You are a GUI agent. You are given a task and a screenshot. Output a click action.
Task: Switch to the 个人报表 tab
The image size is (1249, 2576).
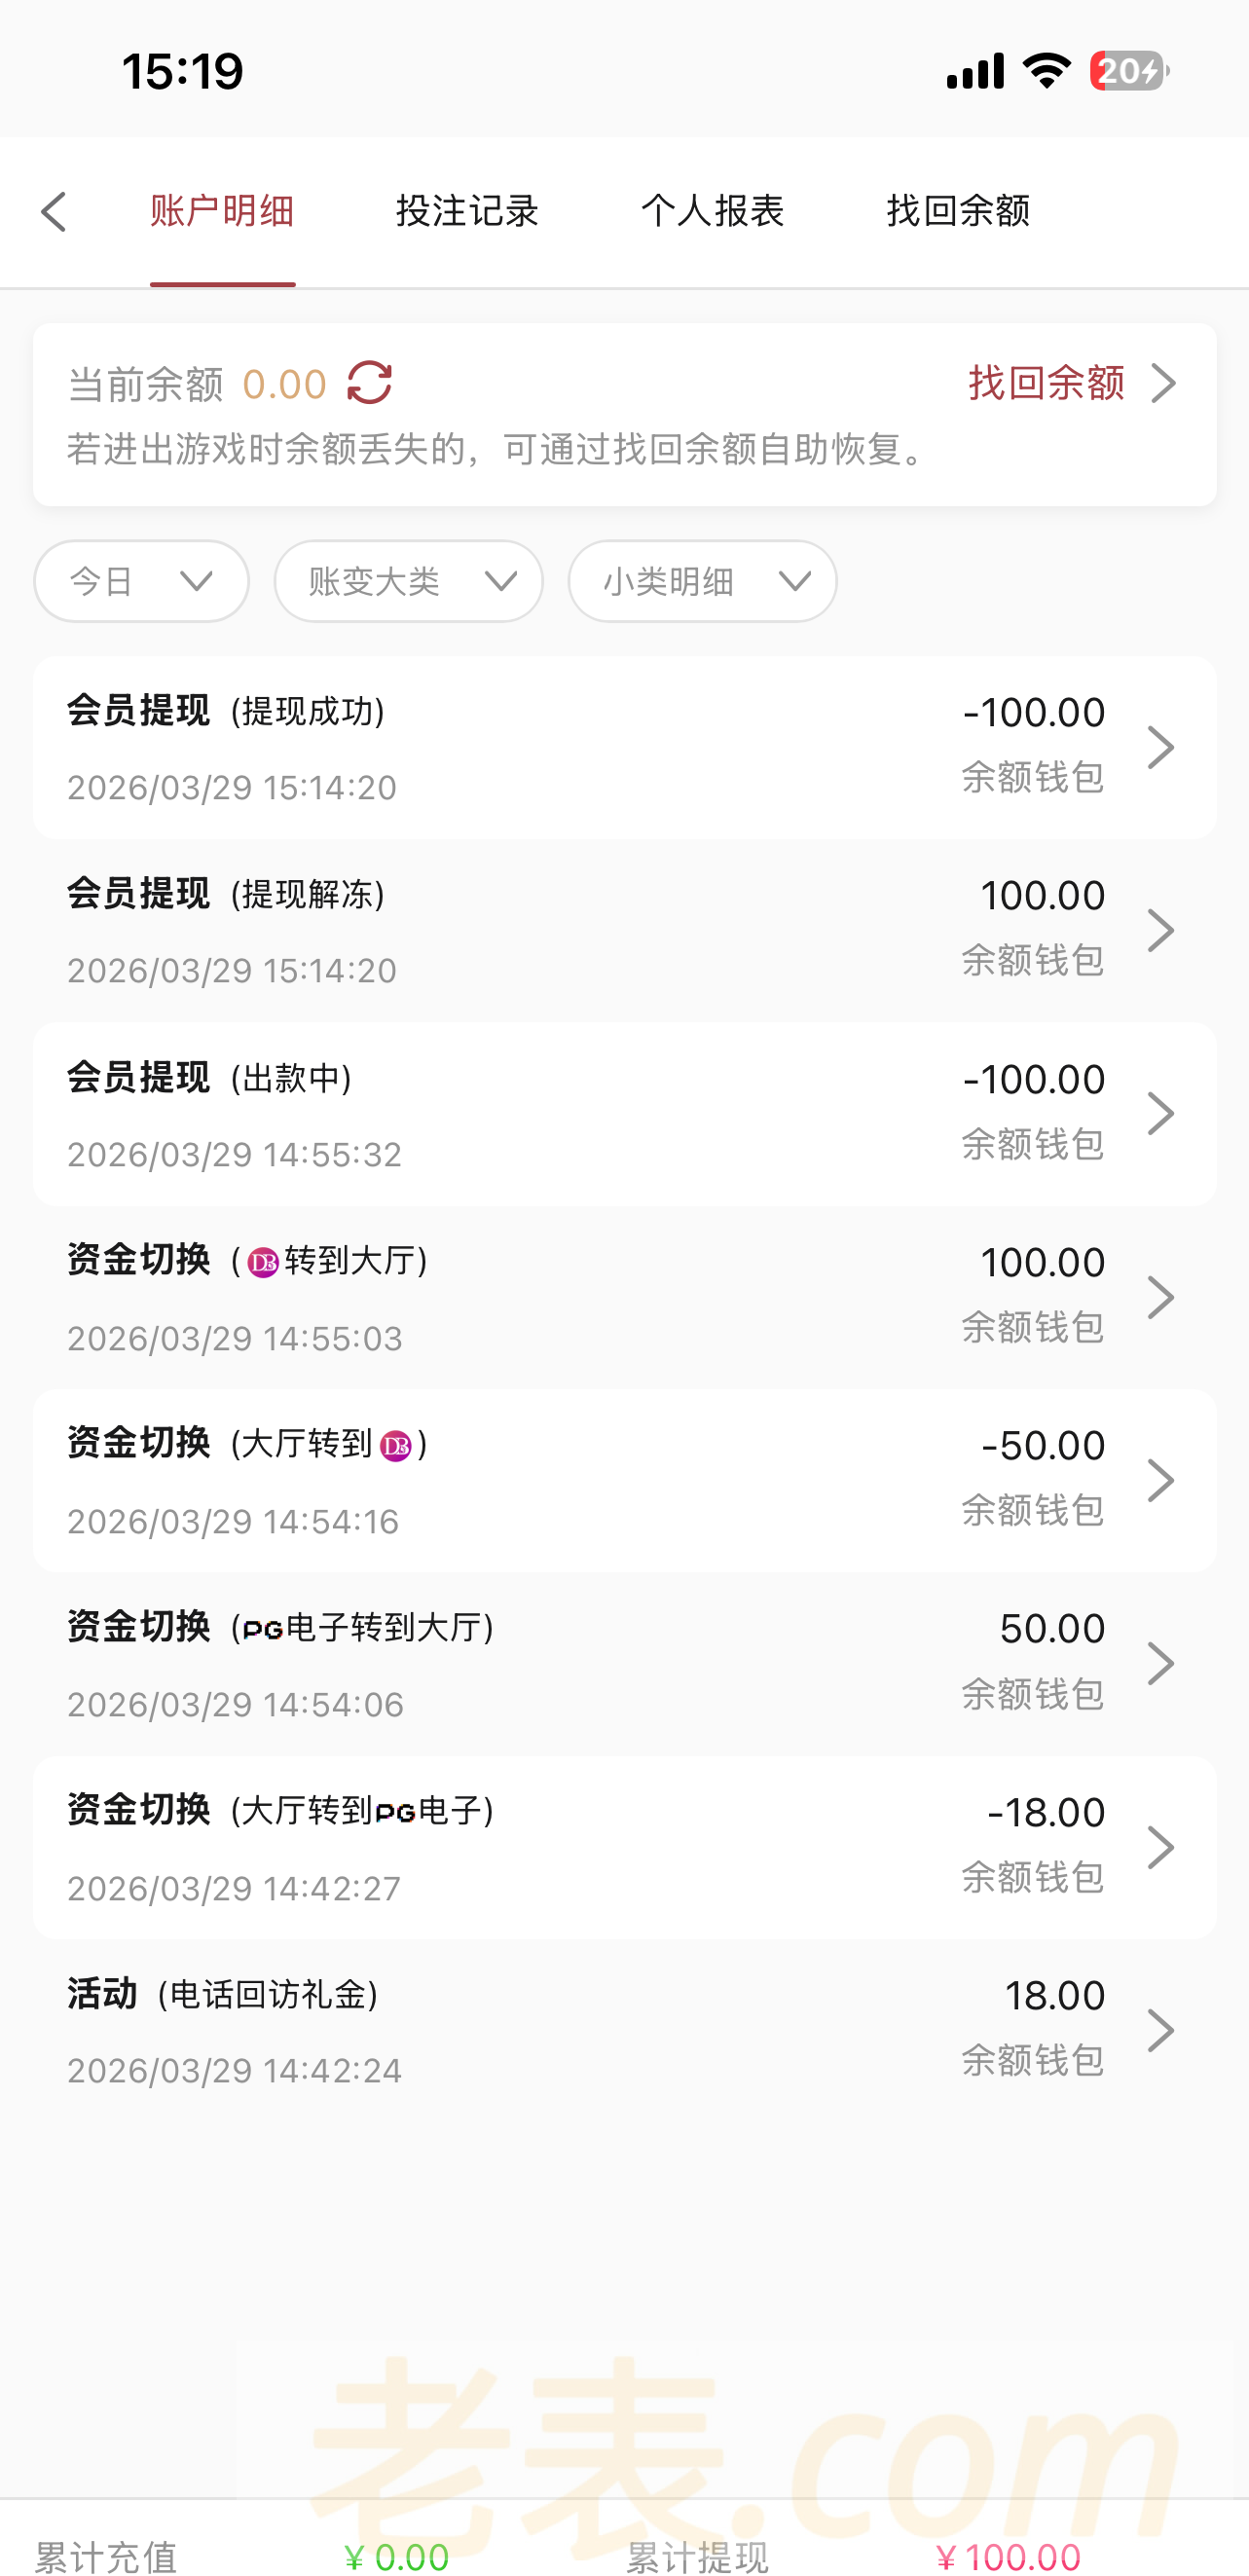712,211
